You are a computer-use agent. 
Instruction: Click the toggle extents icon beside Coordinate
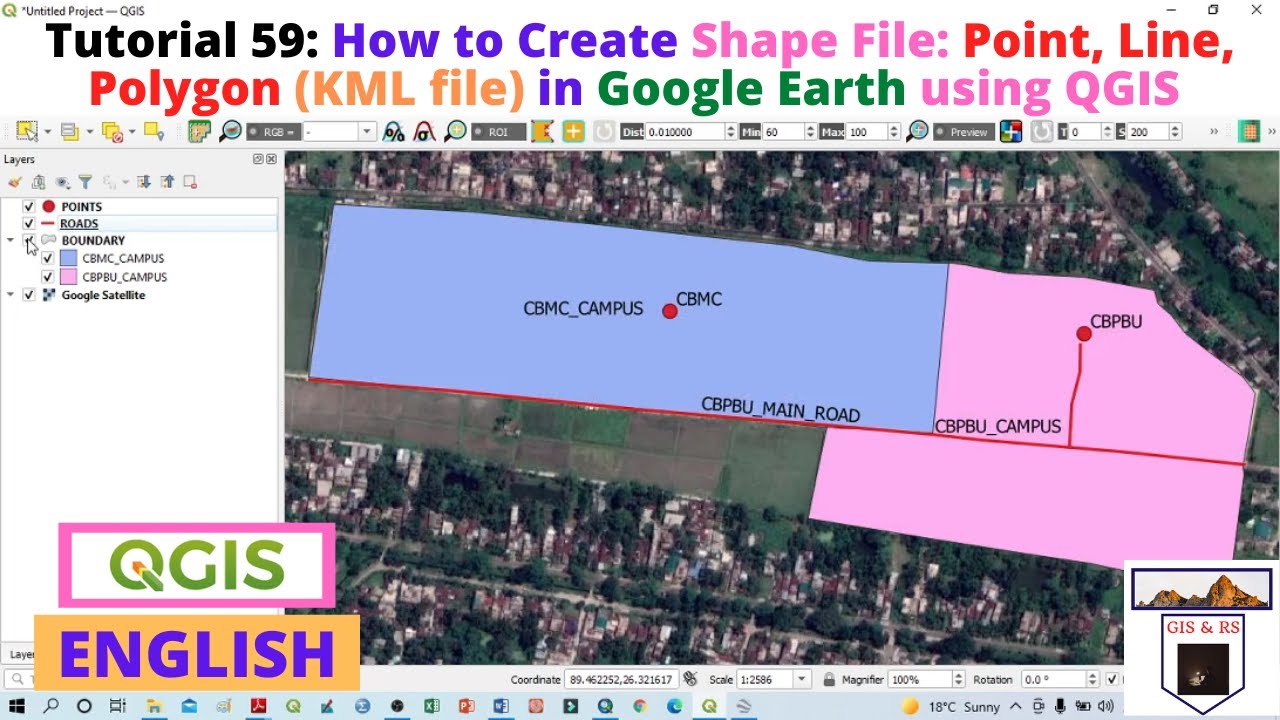coord(690,679)
